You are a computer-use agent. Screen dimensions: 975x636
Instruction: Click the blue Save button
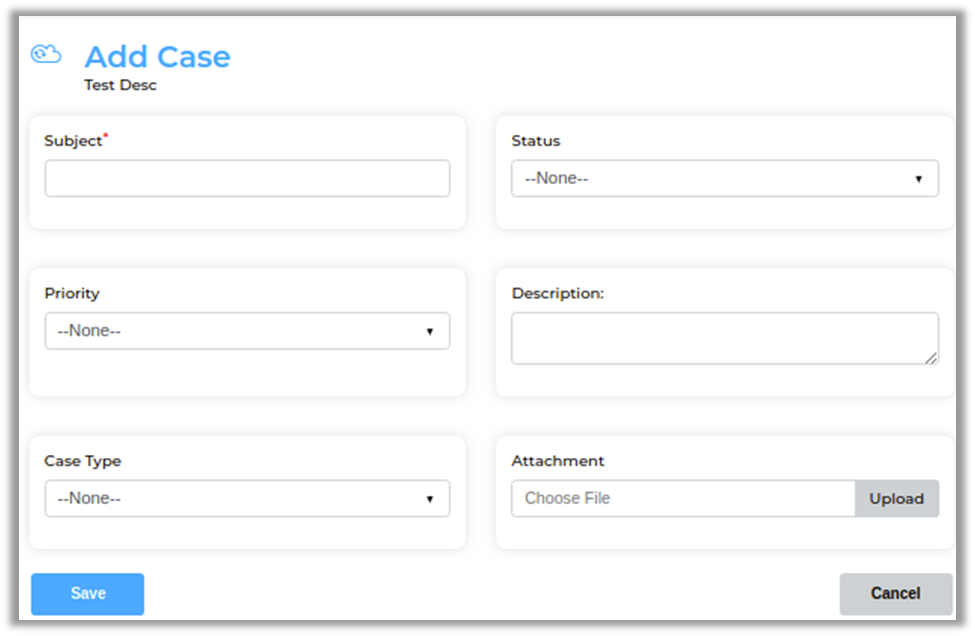coord(88,593)
